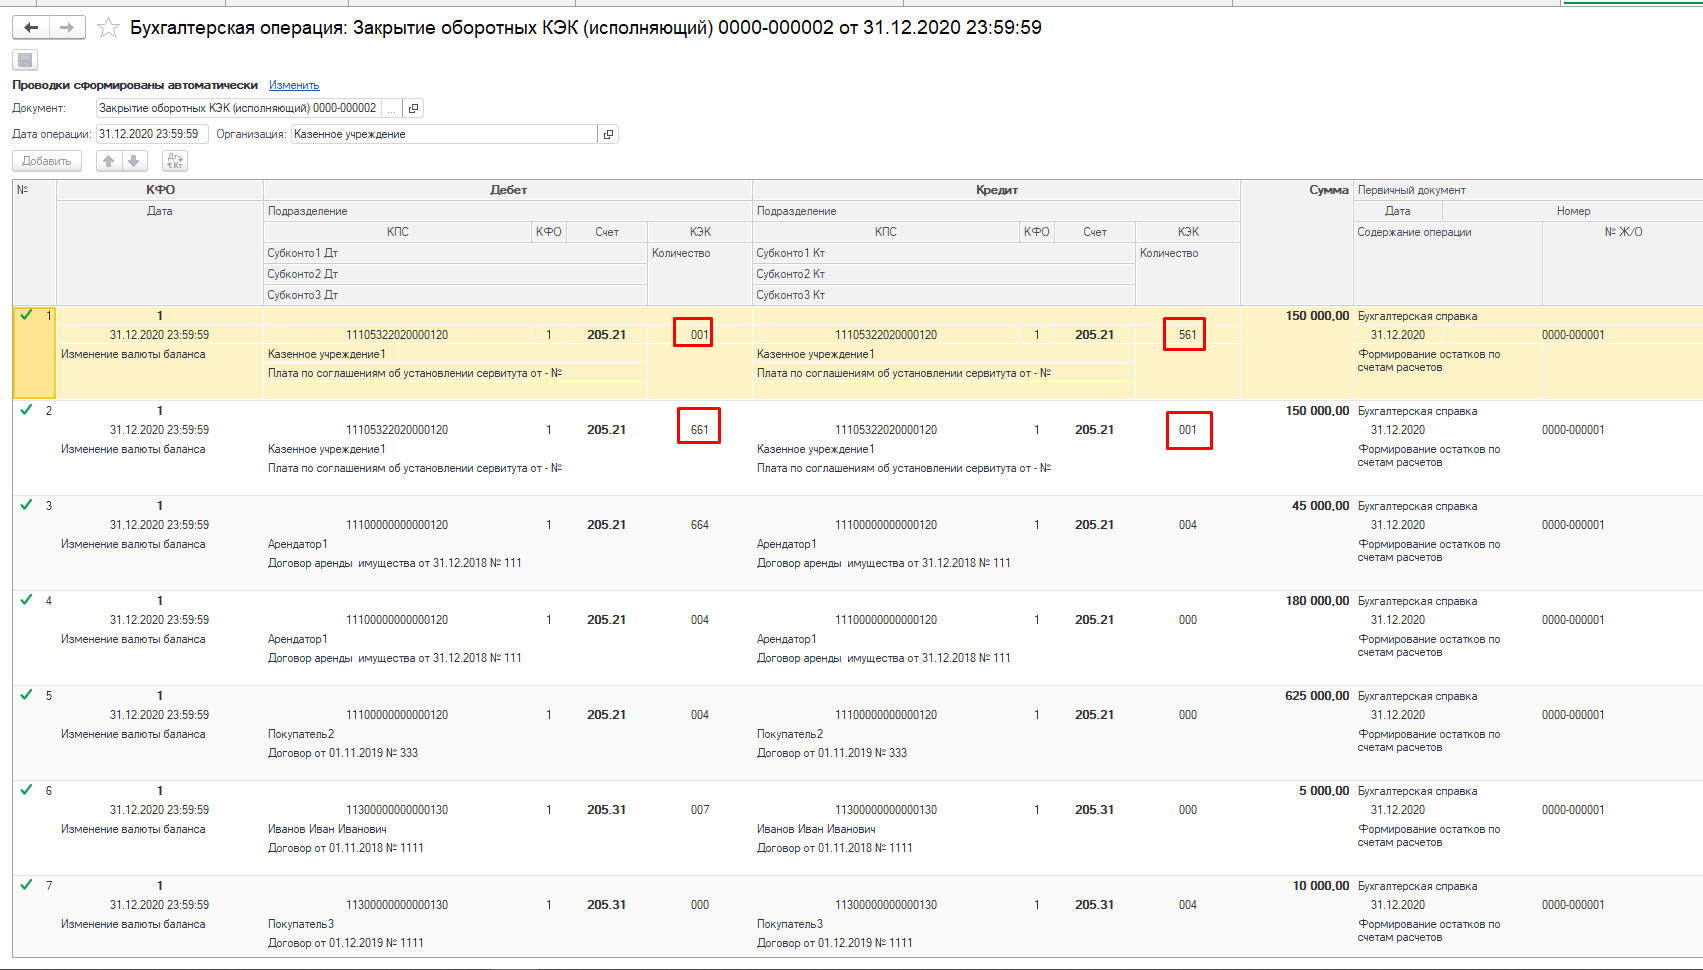Select sum 45 000,00 in entry 3
Image resolution: width=1703 pixels, height=970 pixels.
[x=1320, y=506]
